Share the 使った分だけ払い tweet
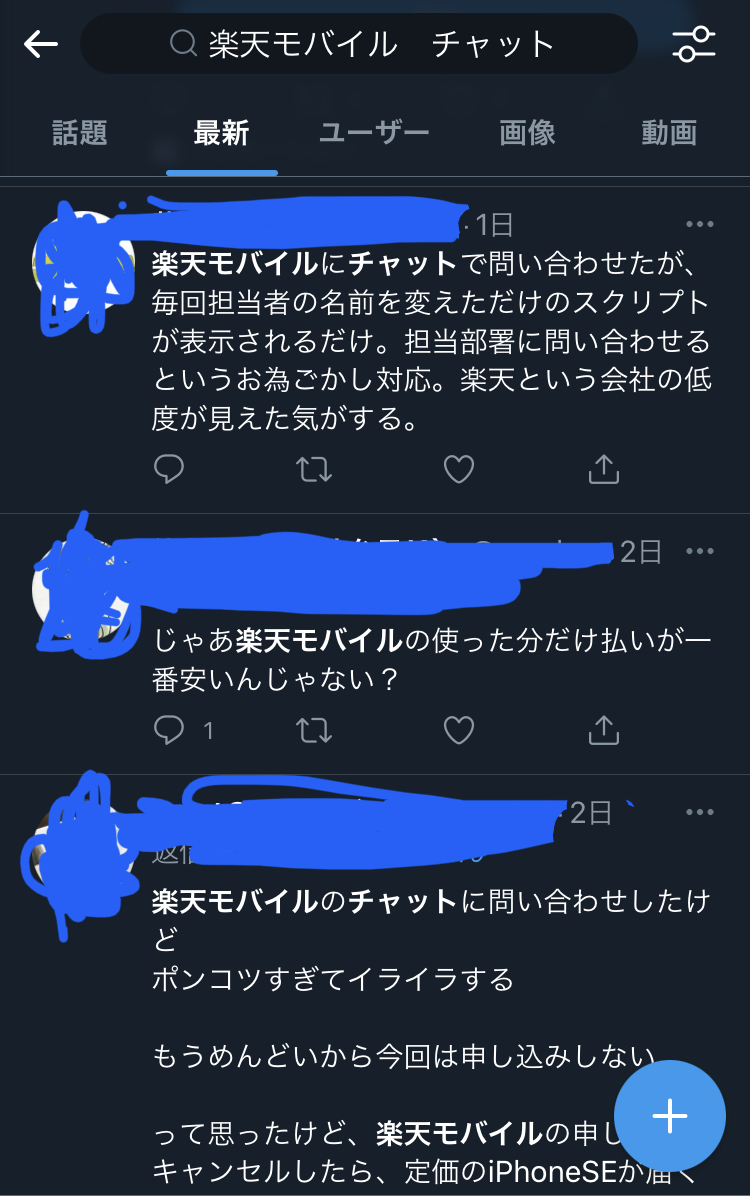750x1196 pixels. click(x=604, y=730)
